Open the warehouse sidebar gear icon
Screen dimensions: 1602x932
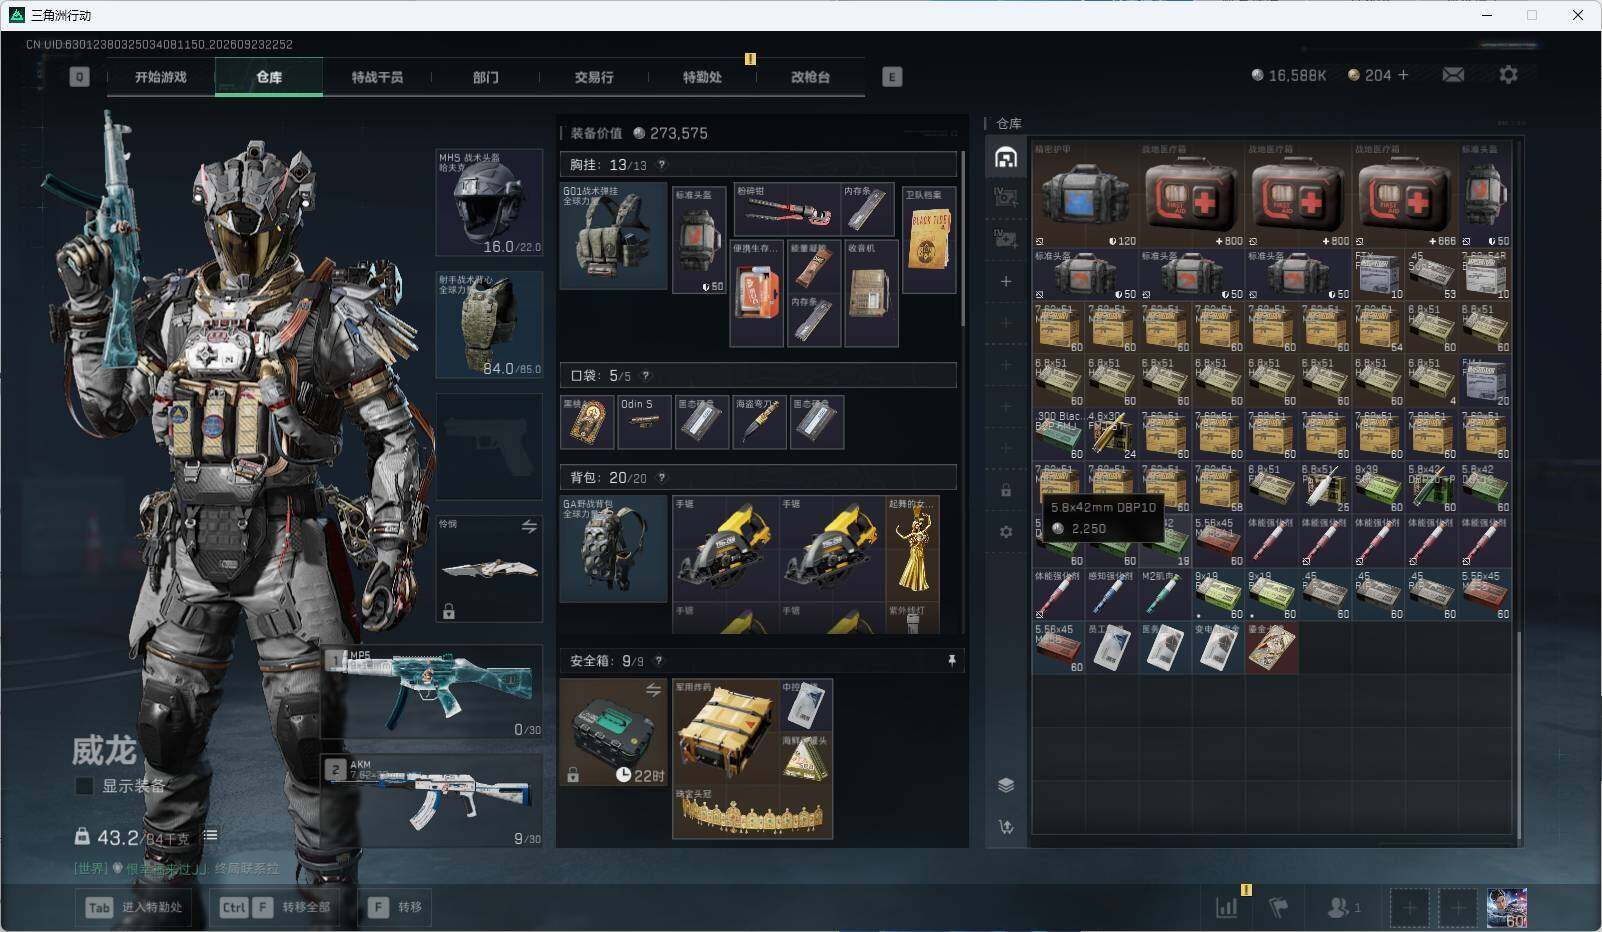pyautogui.click(x=1006, y=532)
